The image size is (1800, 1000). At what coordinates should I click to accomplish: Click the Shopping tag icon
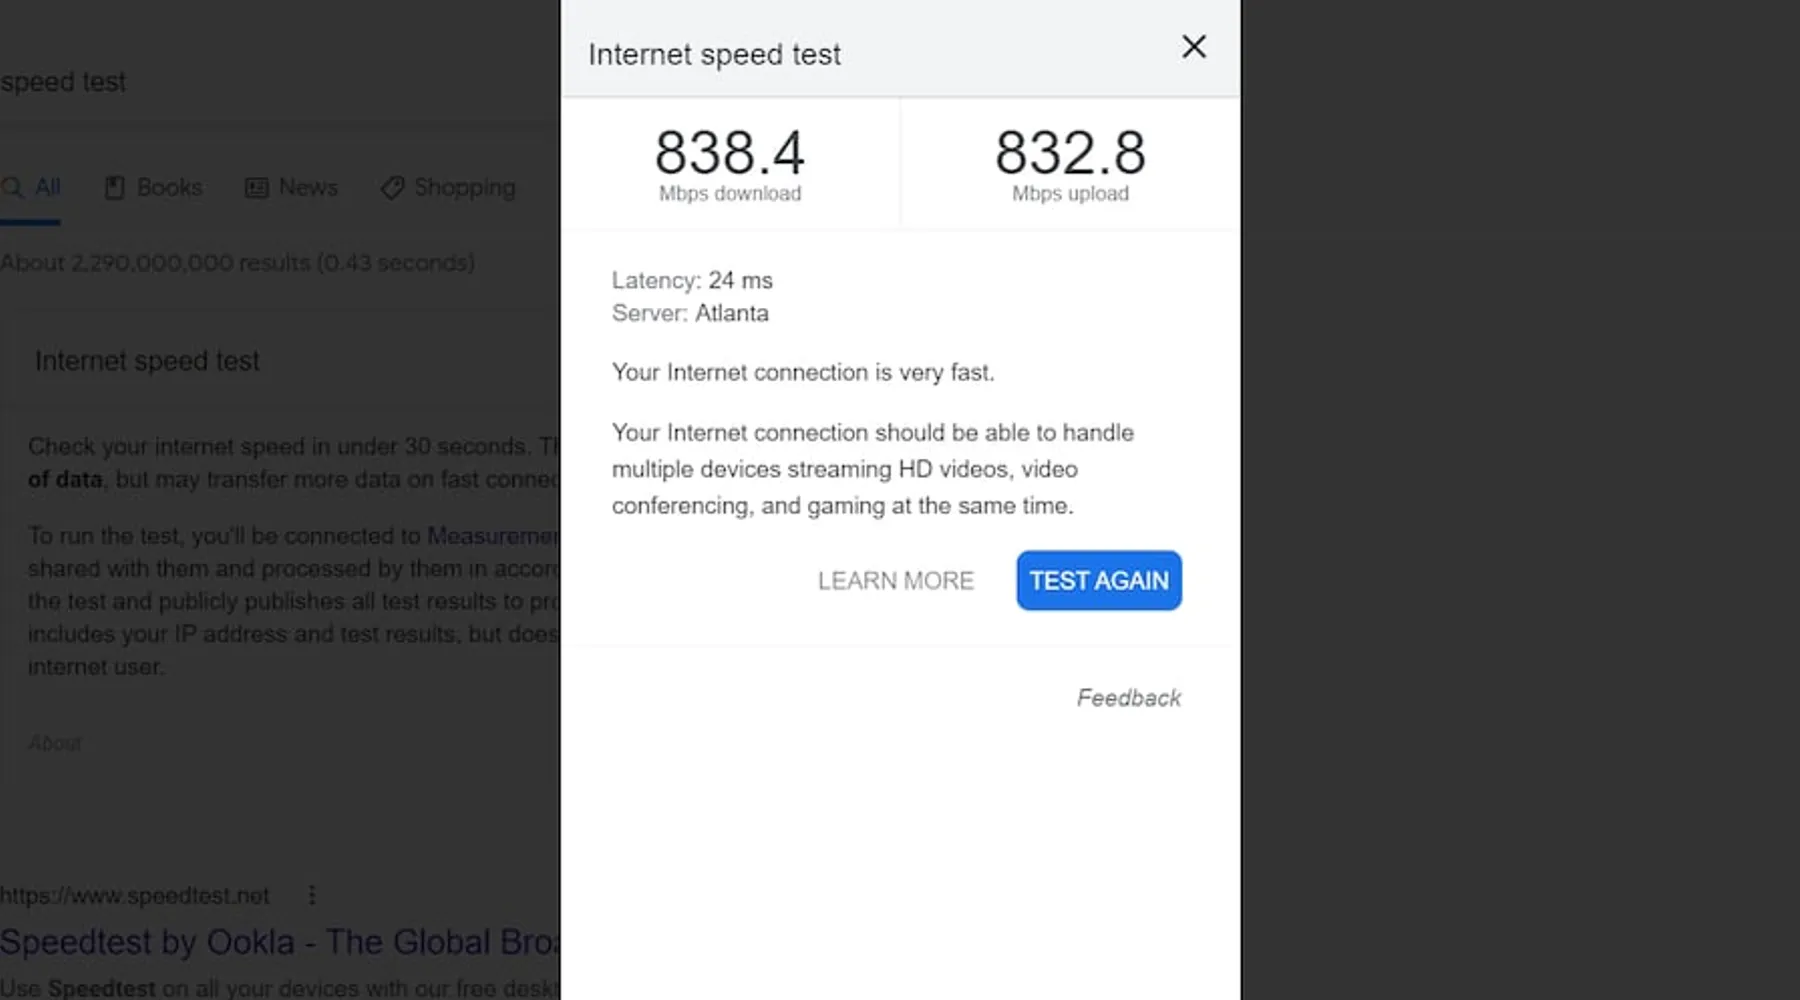(x=393, y=188)
